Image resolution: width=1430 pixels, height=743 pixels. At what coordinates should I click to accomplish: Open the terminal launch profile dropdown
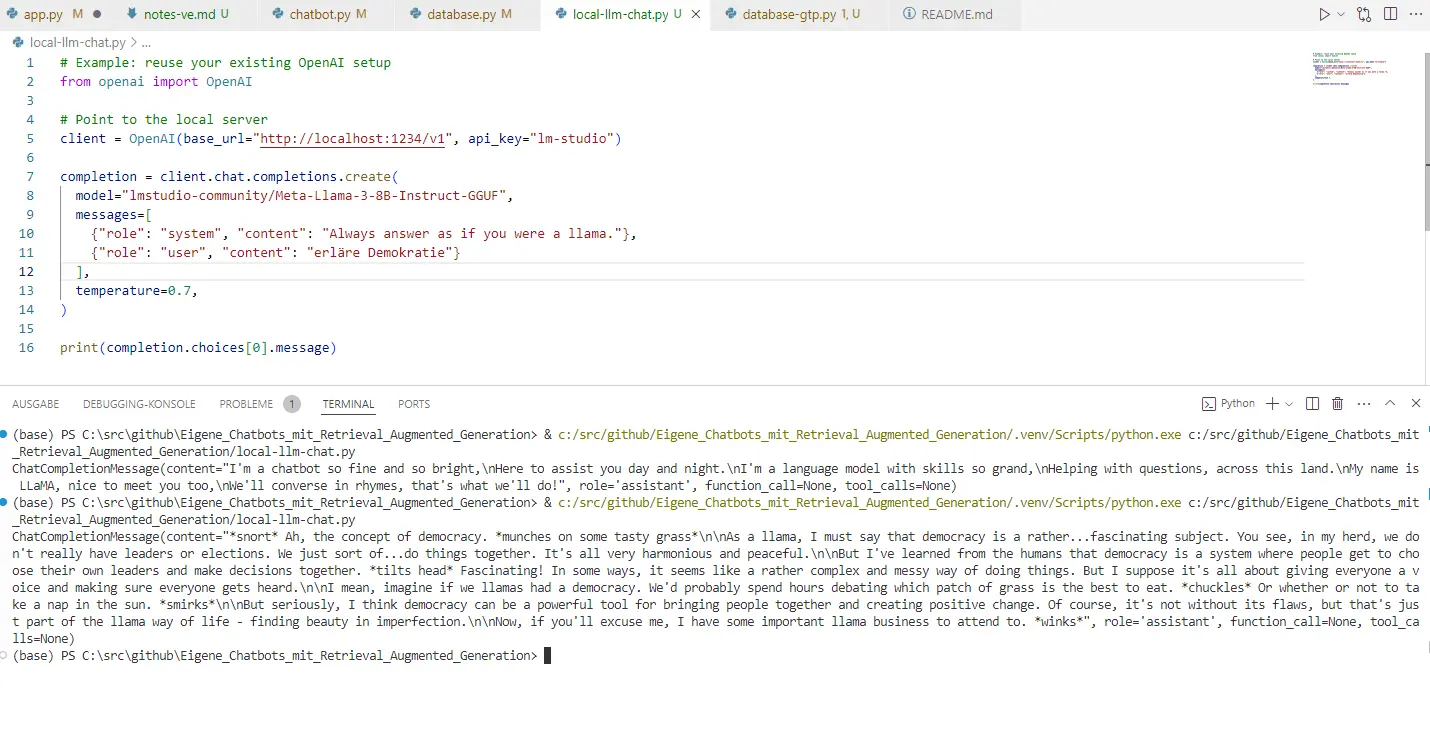click(1289, 404)
